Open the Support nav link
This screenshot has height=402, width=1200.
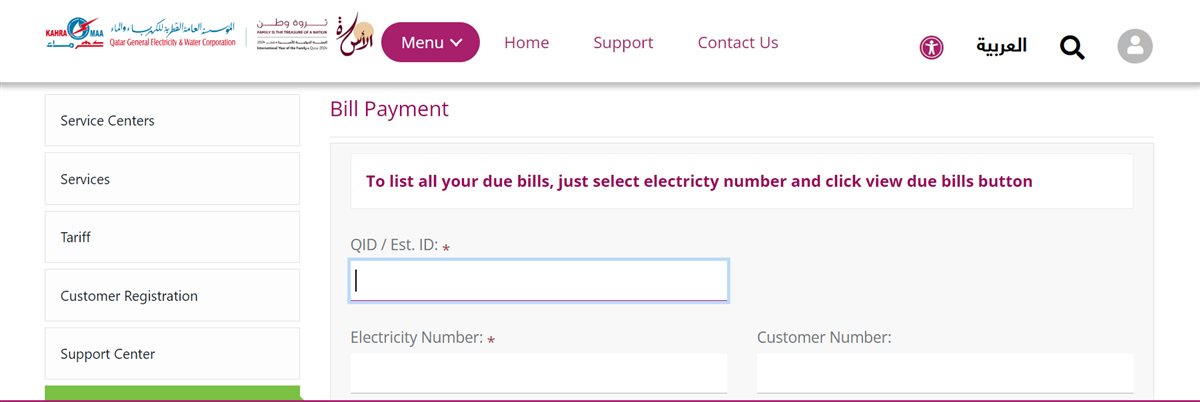tap(623, 42)
